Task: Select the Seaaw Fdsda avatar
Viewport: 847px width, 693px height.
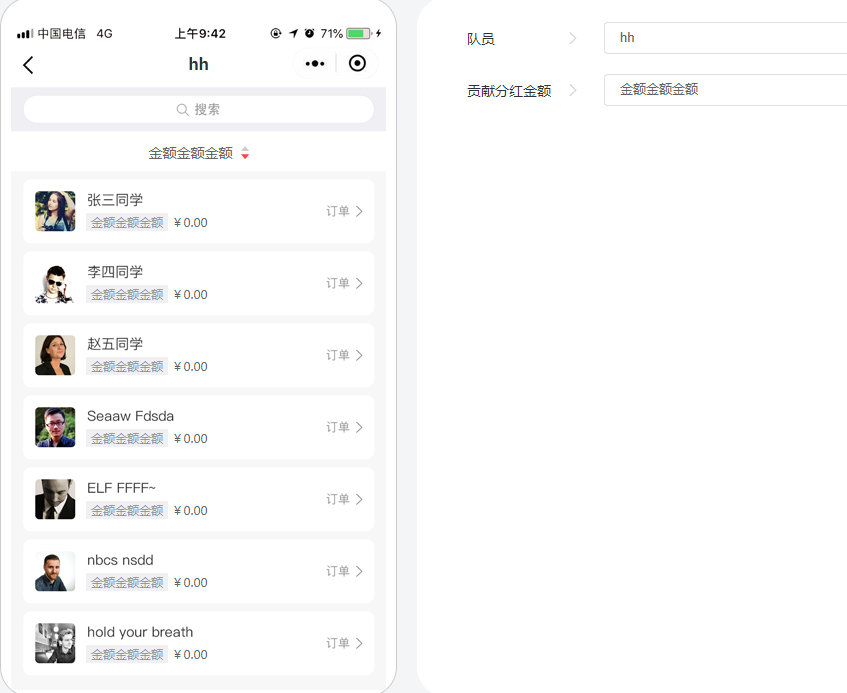Action: click(x=55, y=427)
